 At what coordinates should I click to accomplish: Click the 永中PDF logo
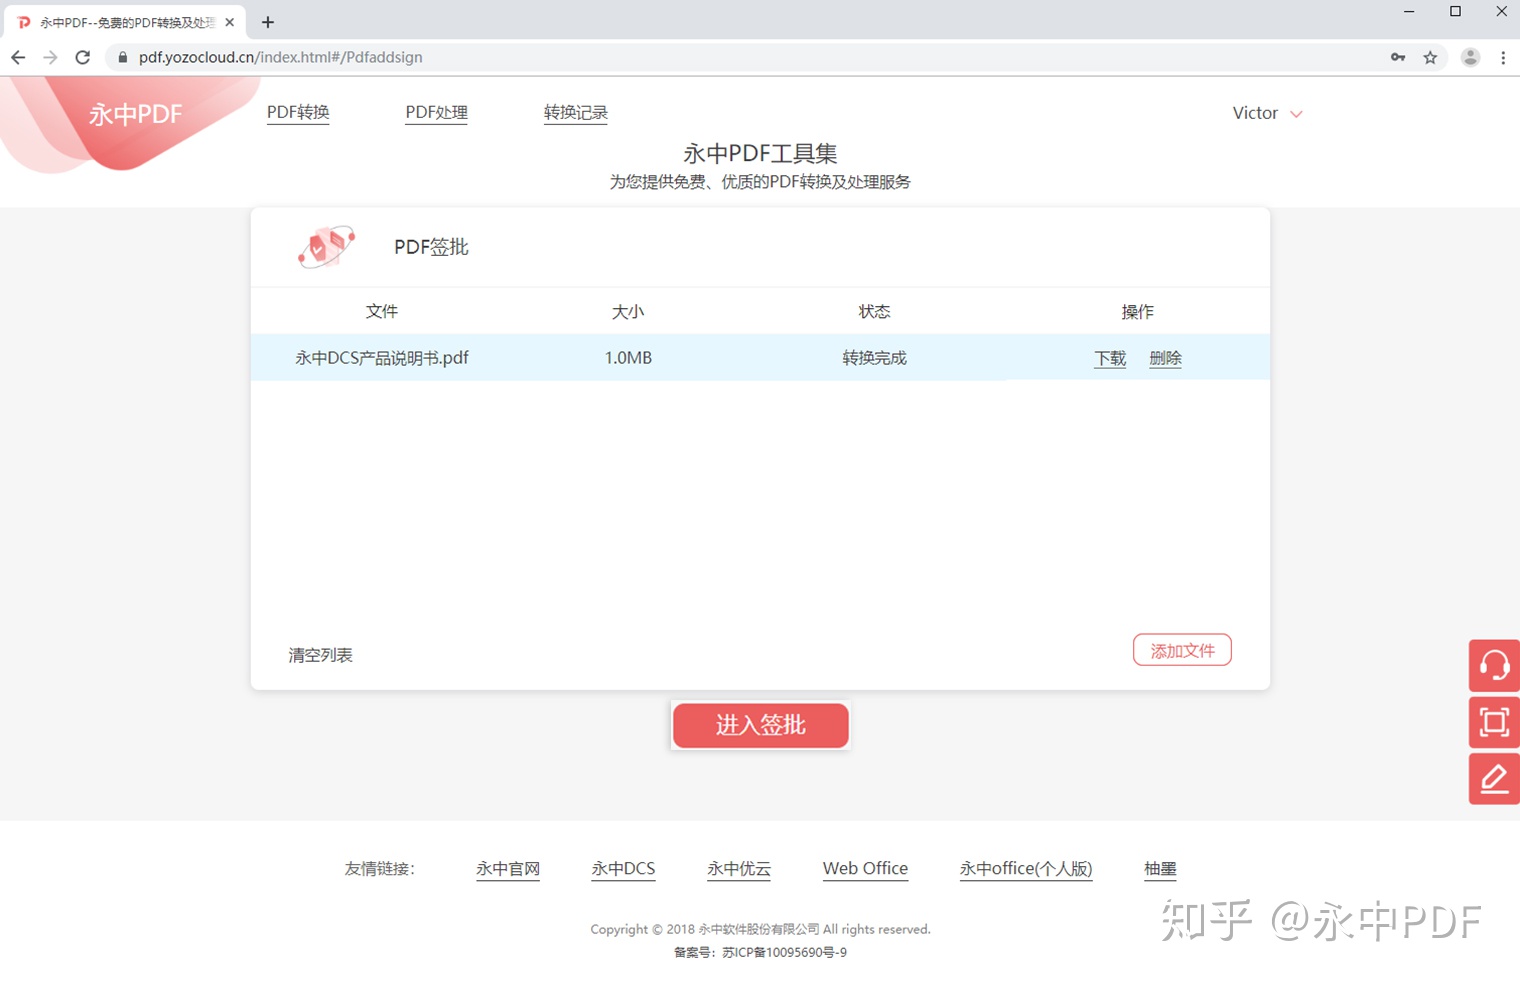coord(135,114)
